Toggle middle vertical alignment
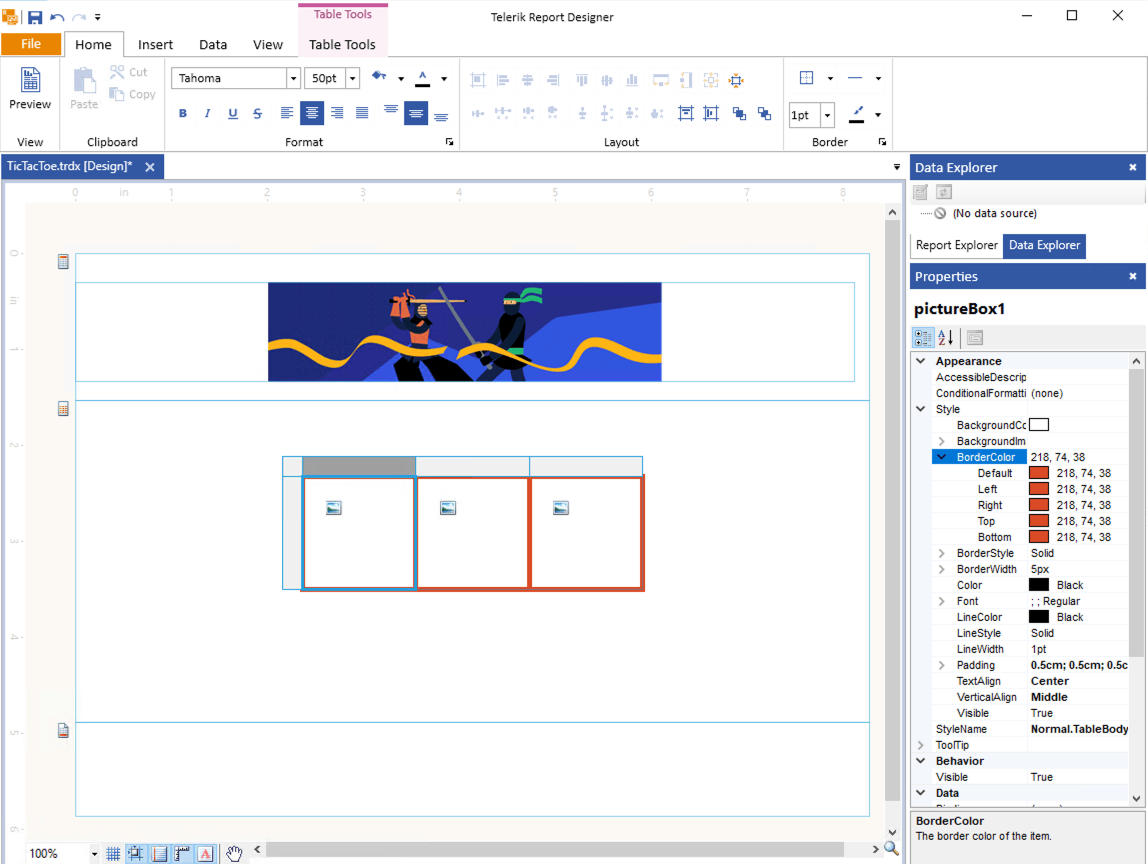 tap(416, 113)
